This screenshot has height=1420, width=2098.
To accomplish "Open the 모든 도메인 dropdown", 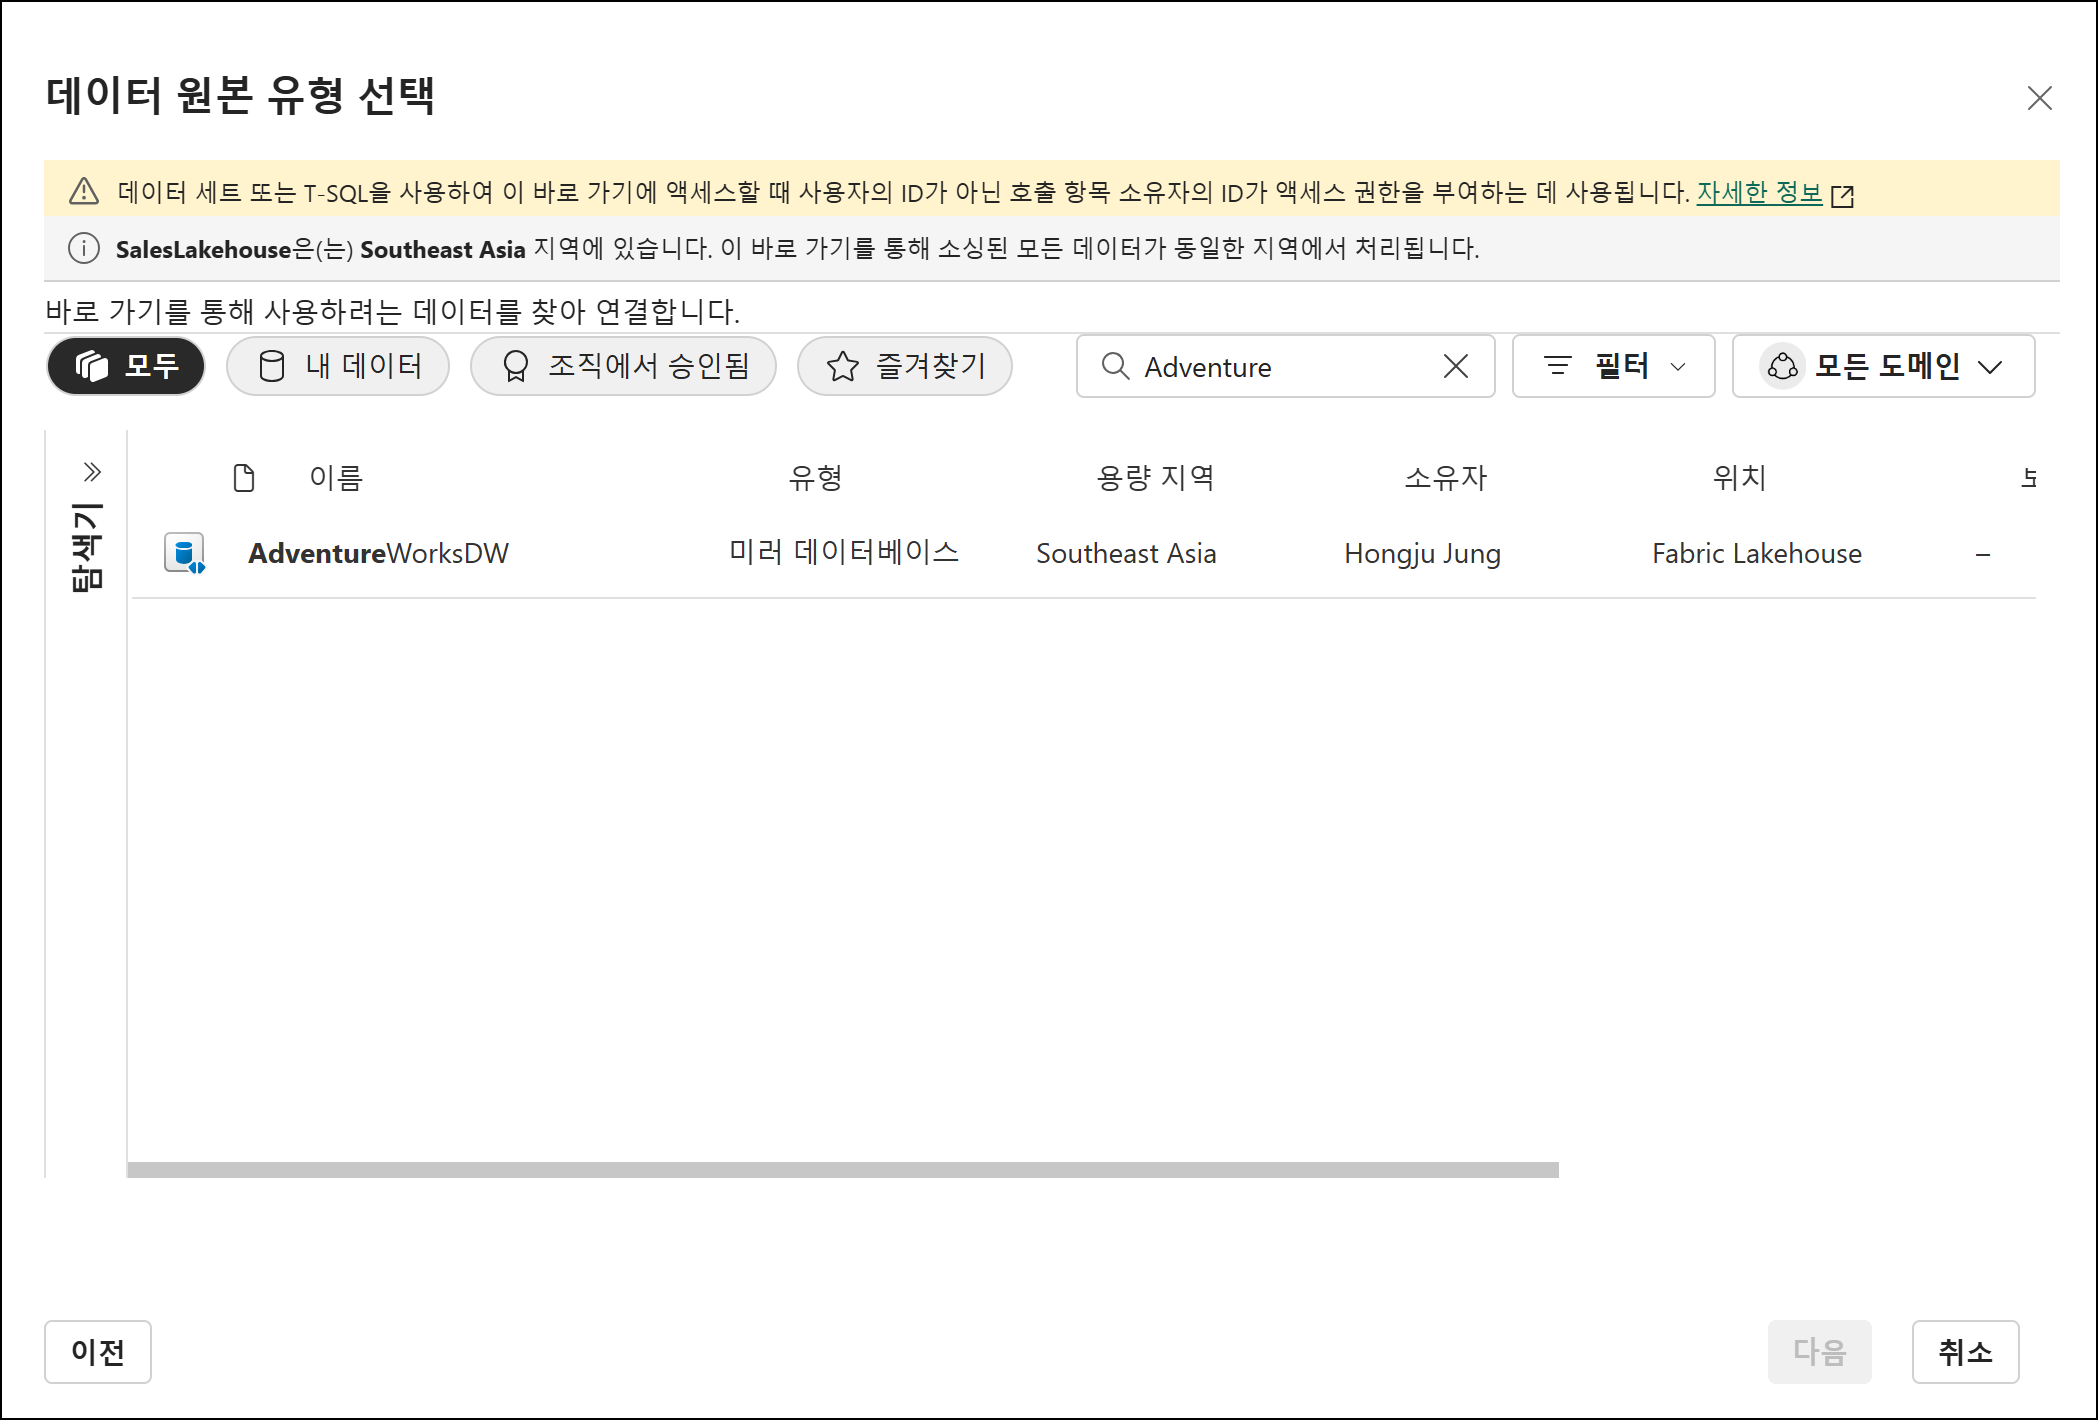I will pyautogui.click(x=1883, y=367).
